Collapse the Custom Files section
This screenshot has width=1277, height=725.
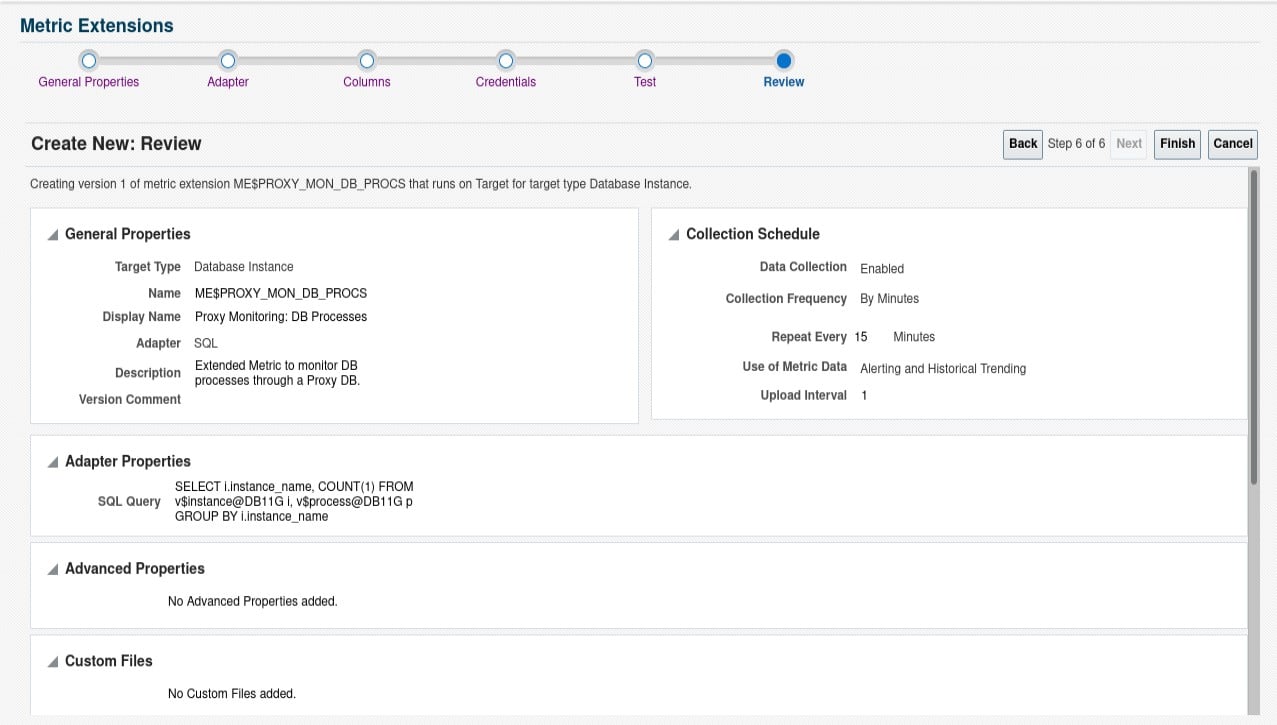point(51,661)
